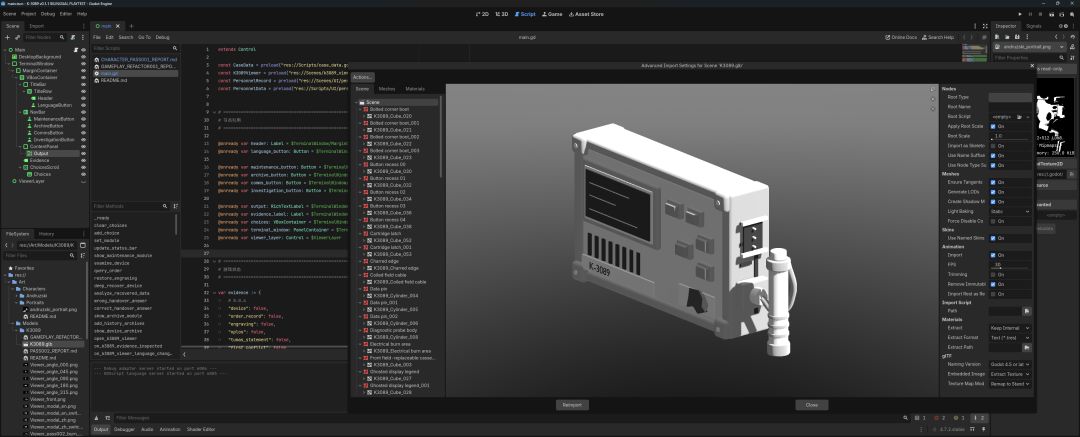Screen dimensions: 1080x437
Task: Click the Actions... button
Action: click(x=362, y=77)
